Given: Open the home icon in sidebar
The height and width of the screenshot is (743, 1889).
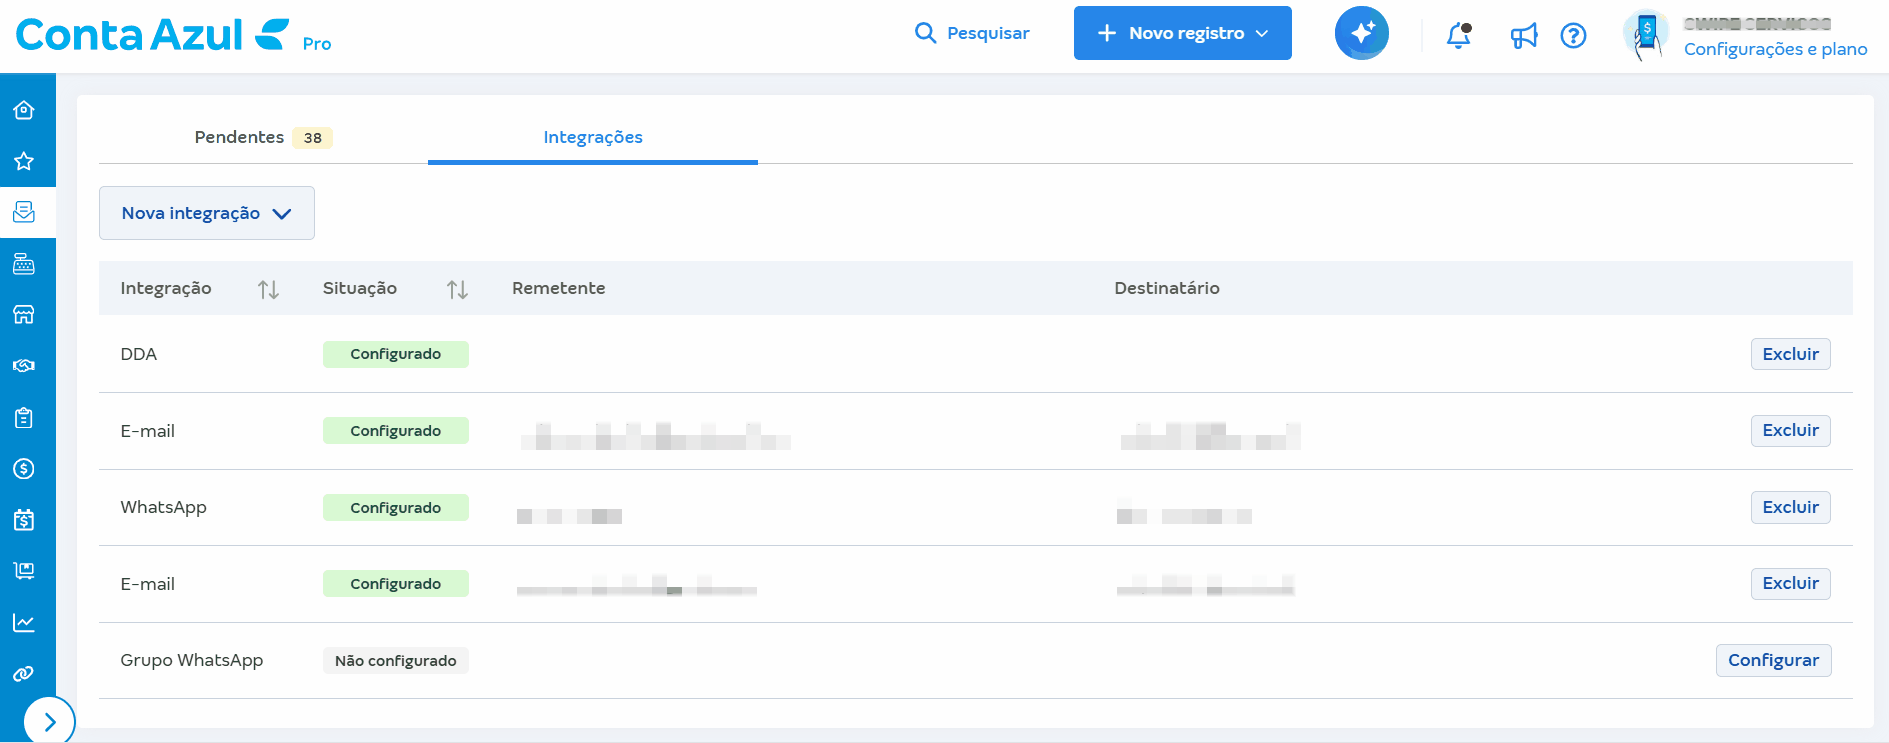Looking at the screenshot, I should point(24,110).
